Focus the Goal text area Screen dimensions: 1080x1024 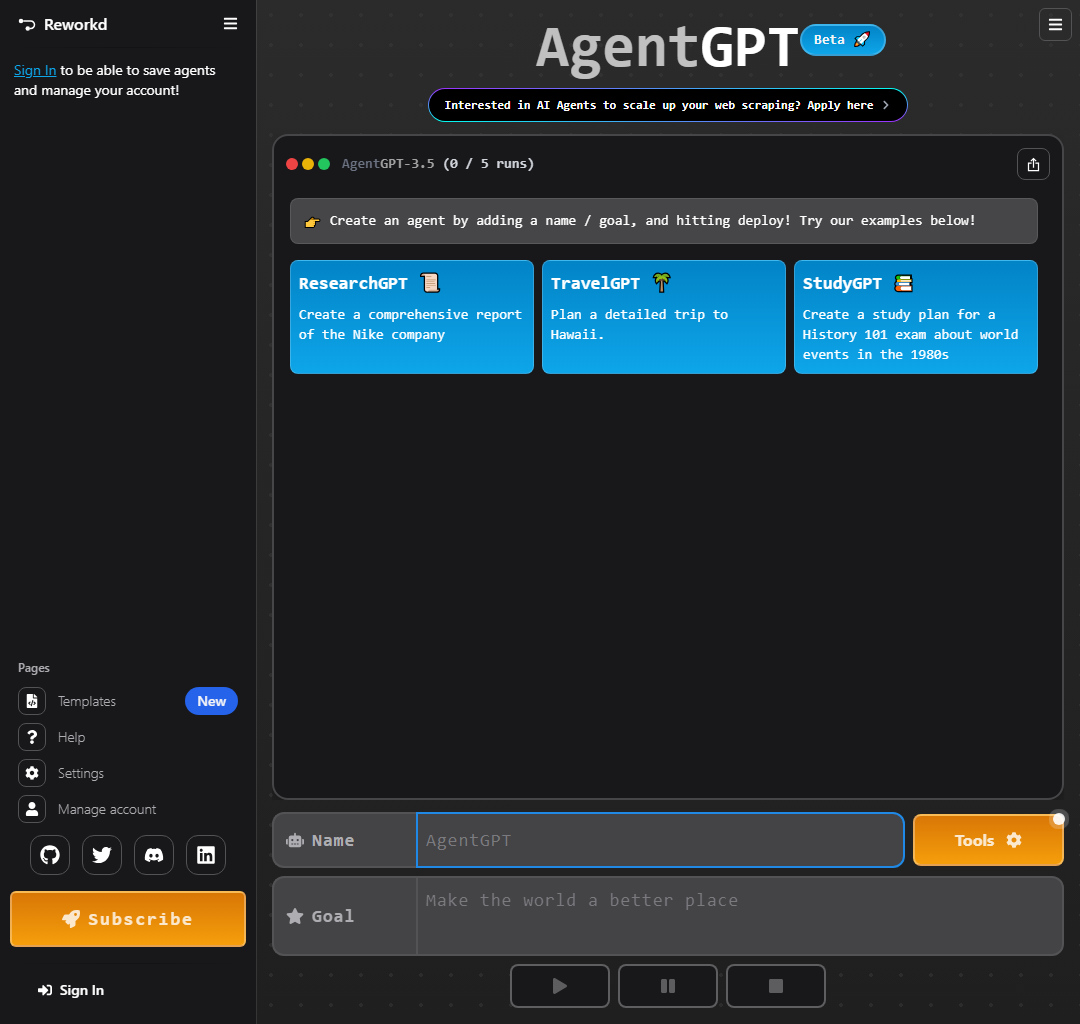pos(740,916)
